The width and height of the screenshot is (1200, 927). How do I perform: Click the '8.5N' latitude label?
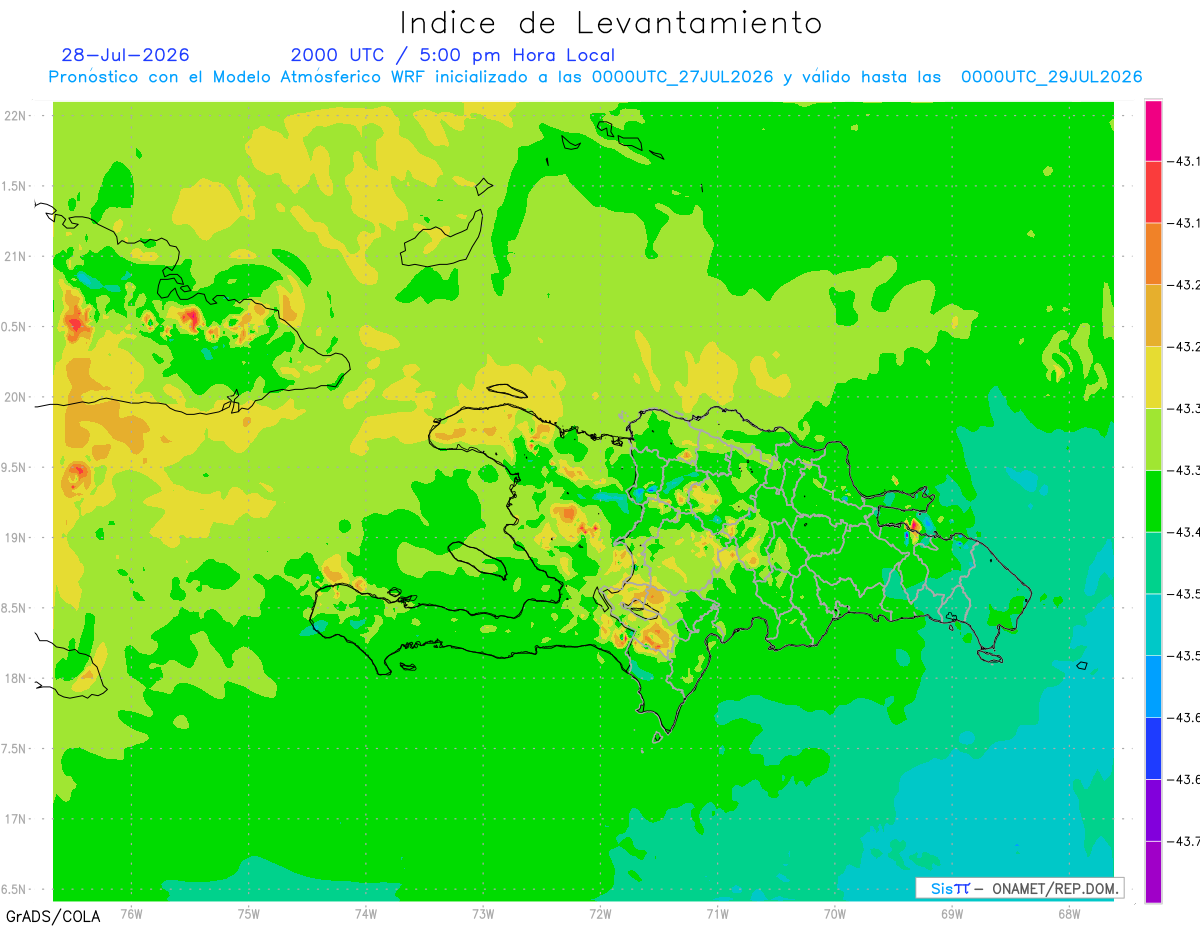[x=15, y=608]
